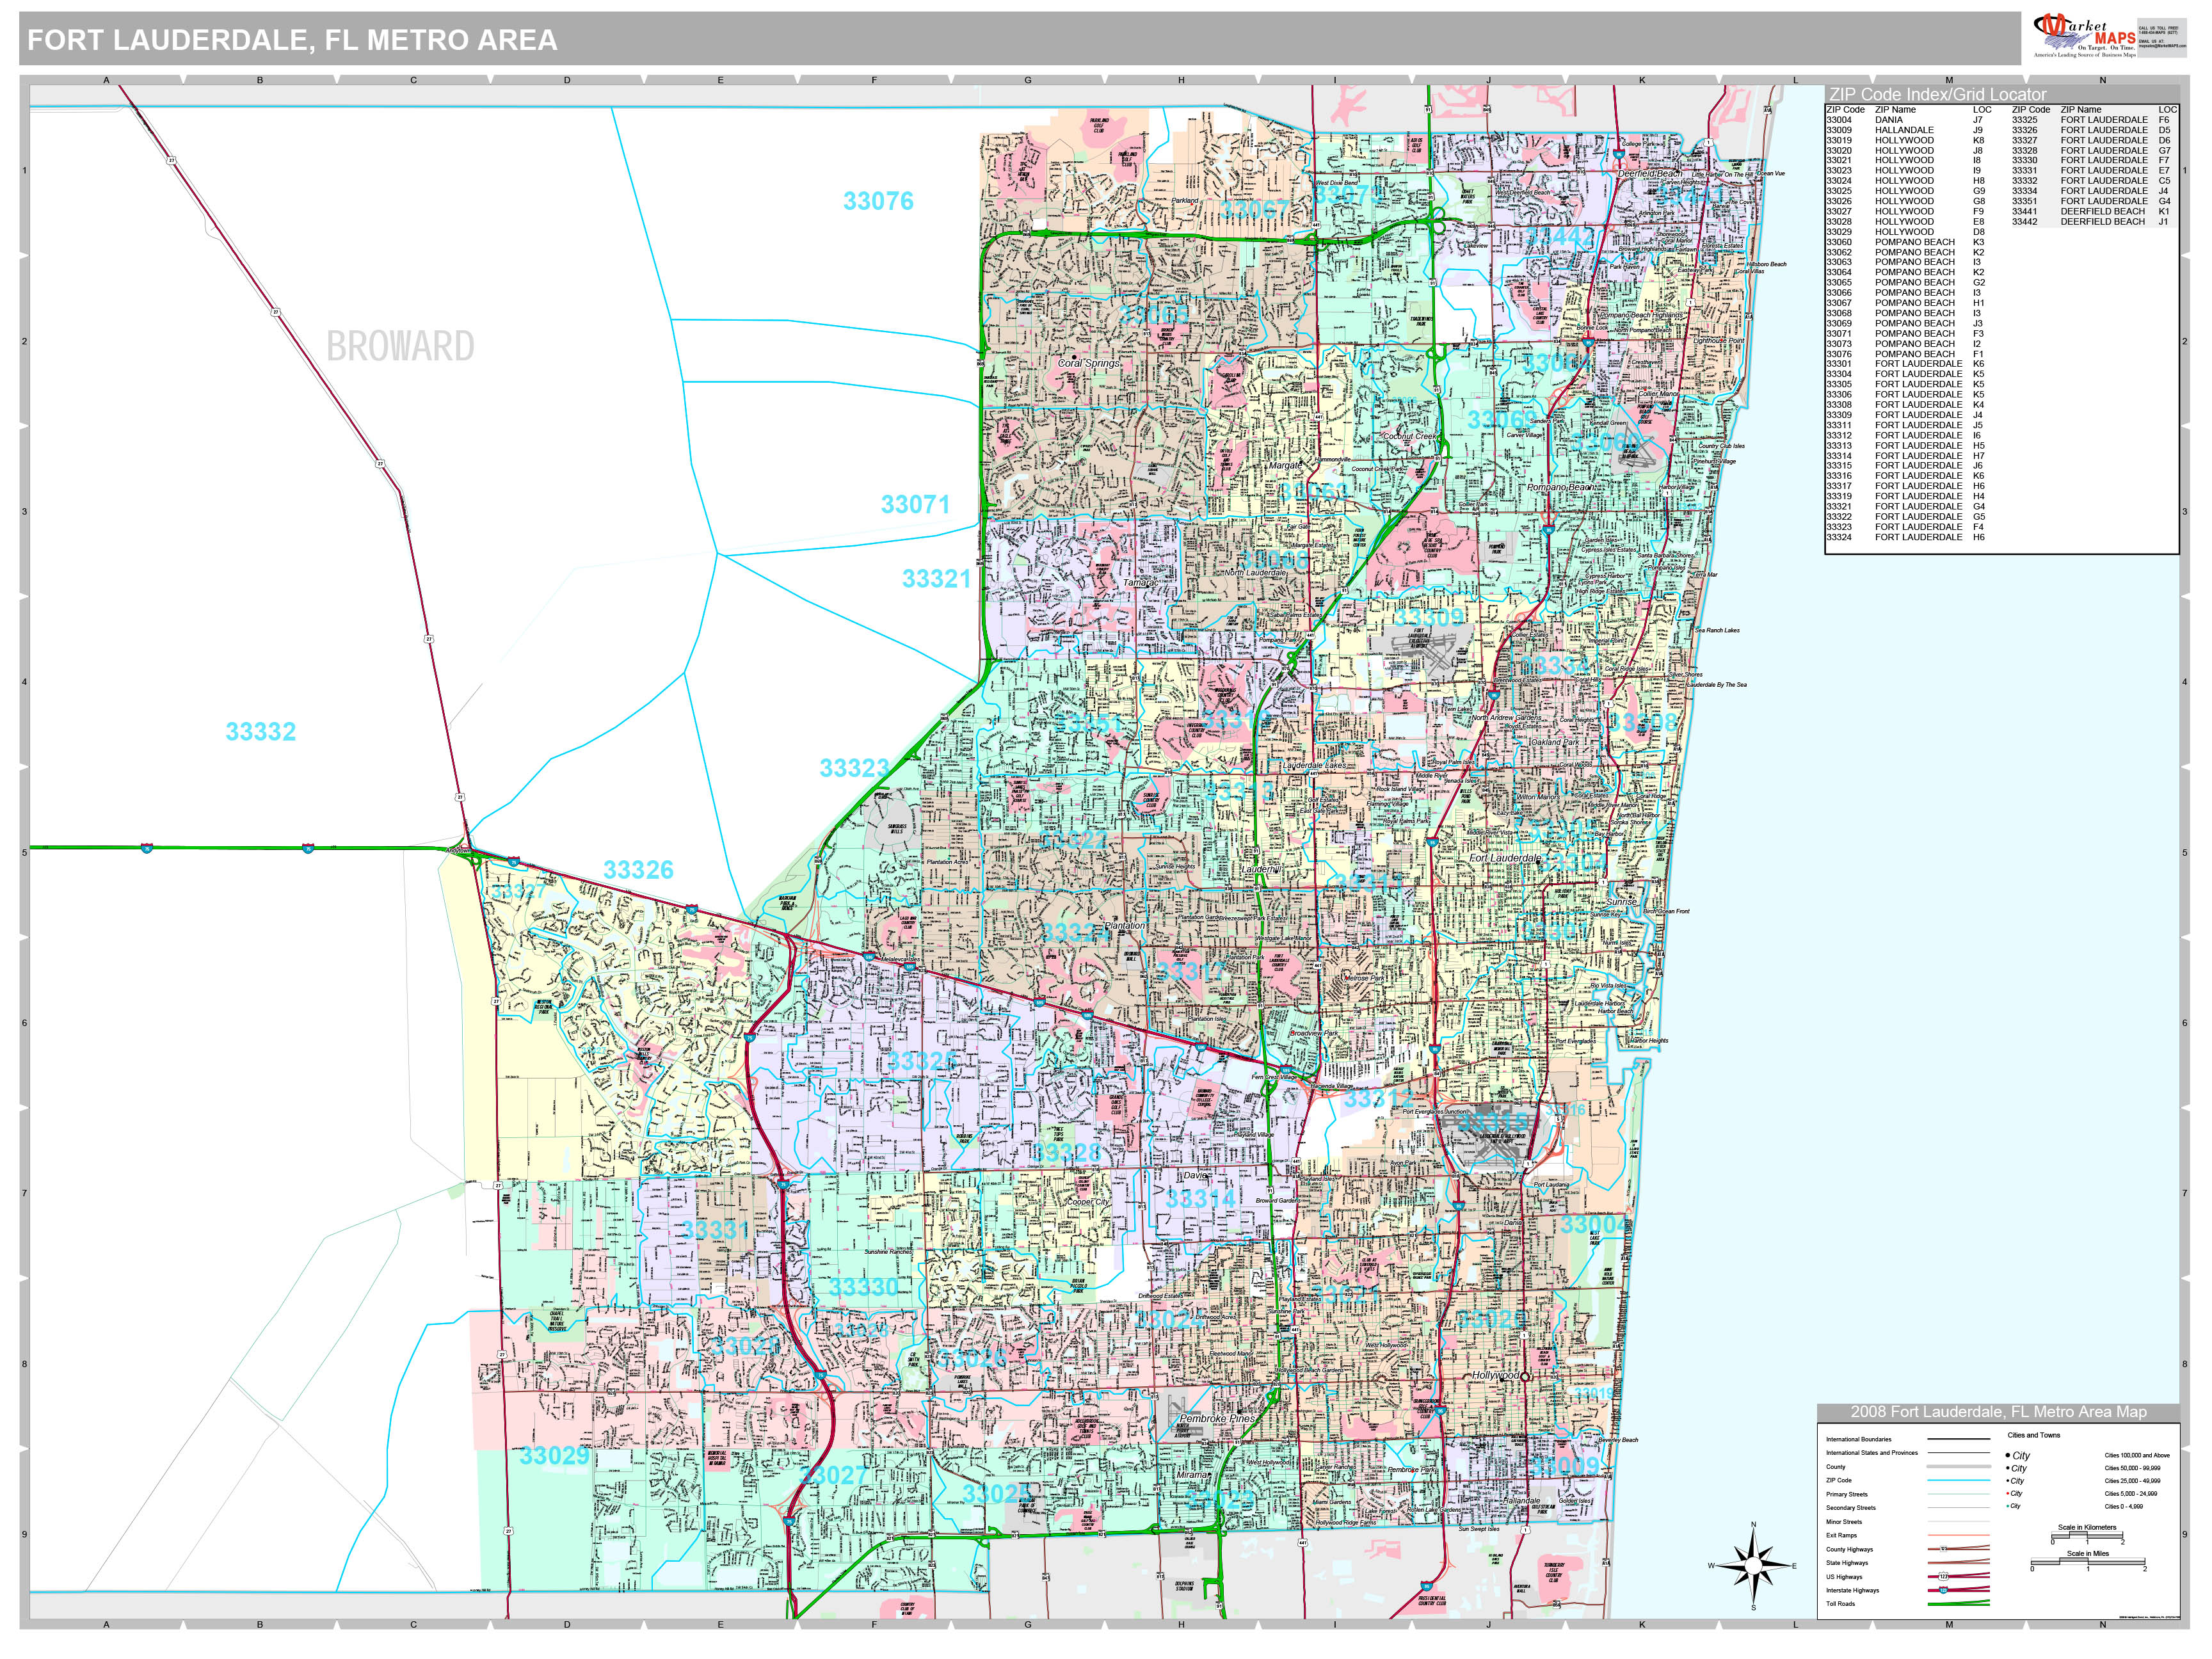This screenshot has height=1659, width=2212.
Task: Click the 33071 ZIP label on the map
Action: click(915, 504)
